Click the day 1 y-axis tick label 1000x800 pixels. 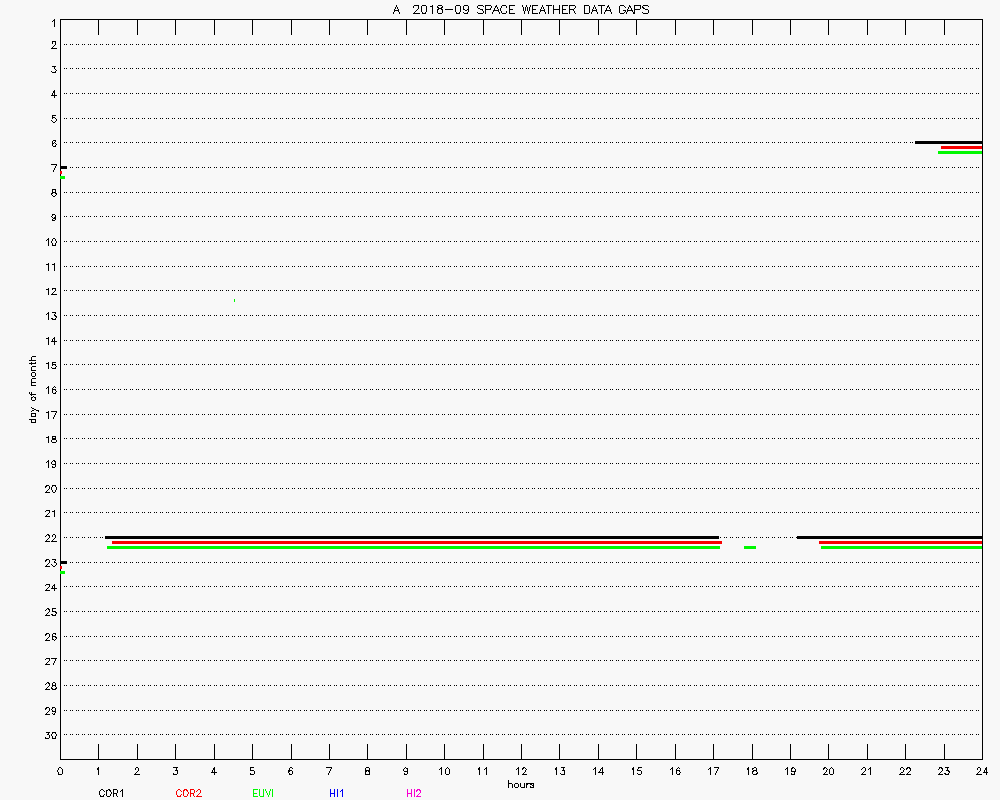click(51, 20)
